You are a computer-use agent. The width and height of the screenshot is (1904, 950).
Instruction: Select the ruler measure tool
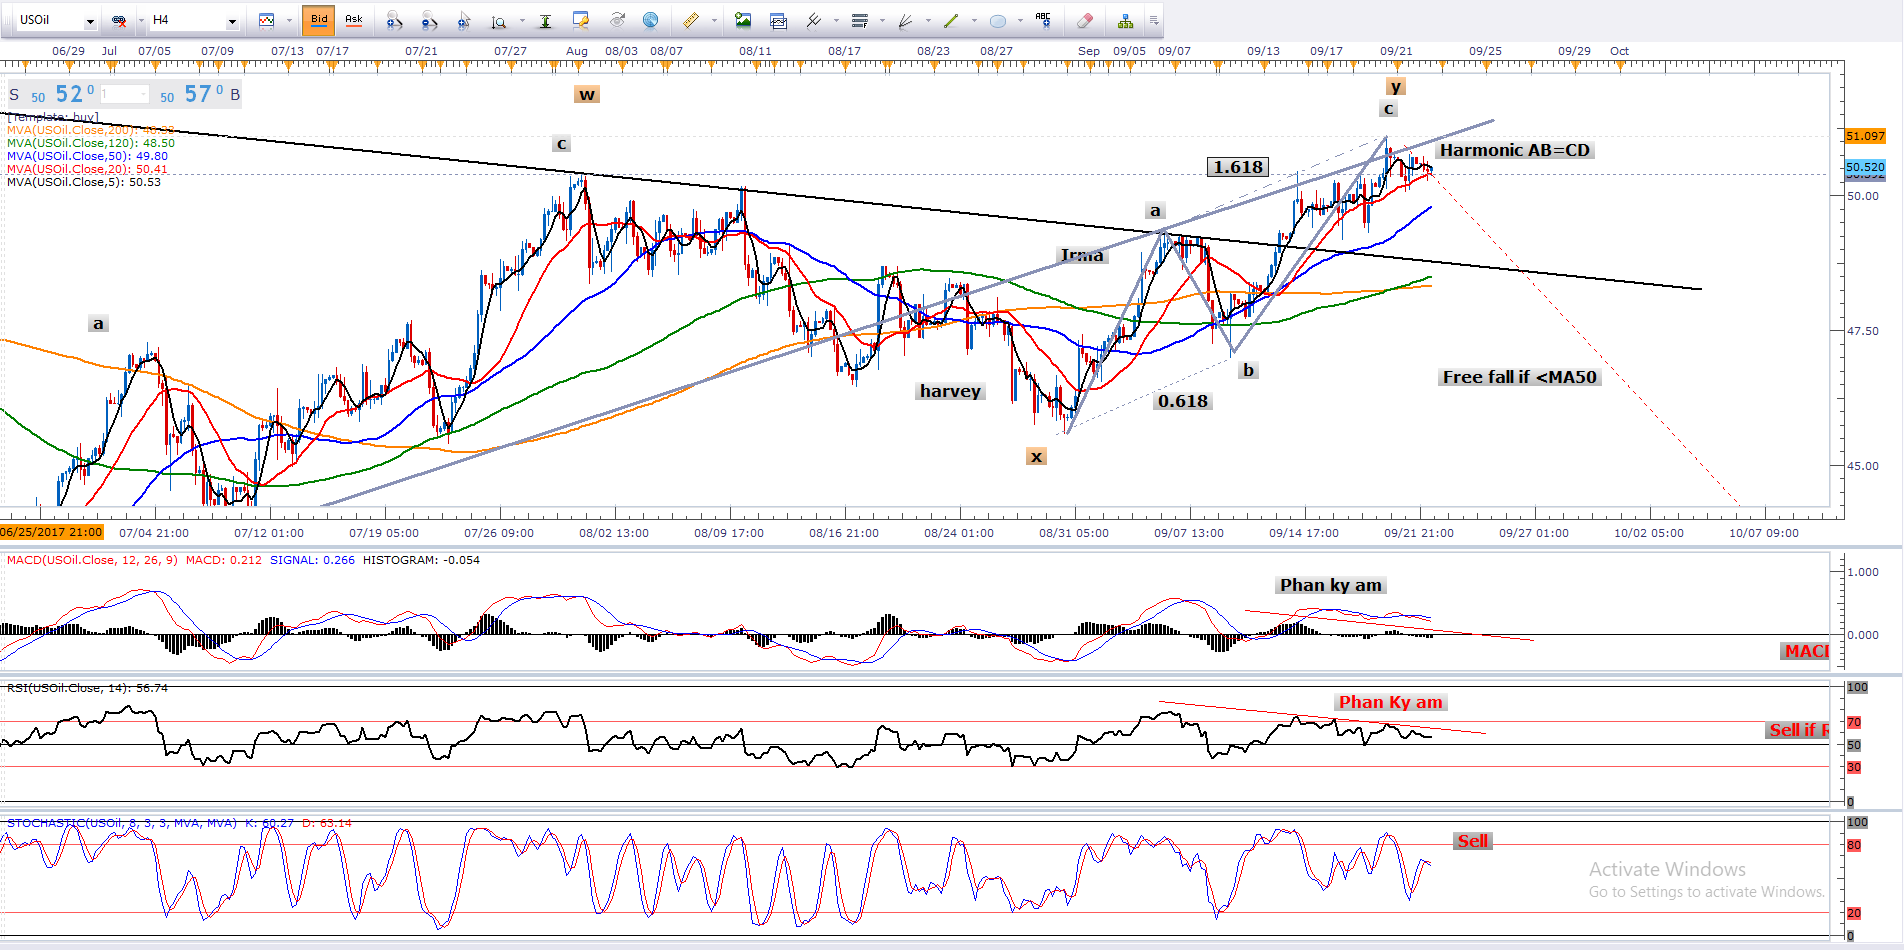691,20
